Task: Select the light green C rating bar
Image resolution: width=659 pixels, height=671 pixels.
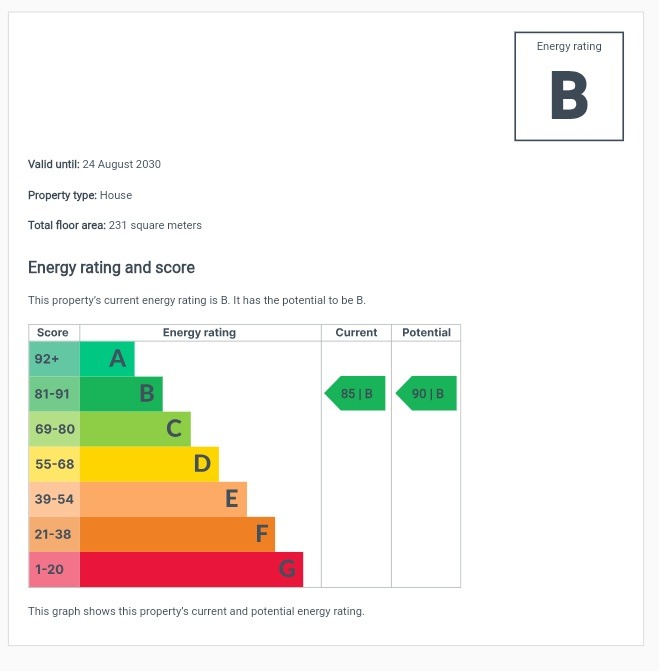Action: coord(135,429)
